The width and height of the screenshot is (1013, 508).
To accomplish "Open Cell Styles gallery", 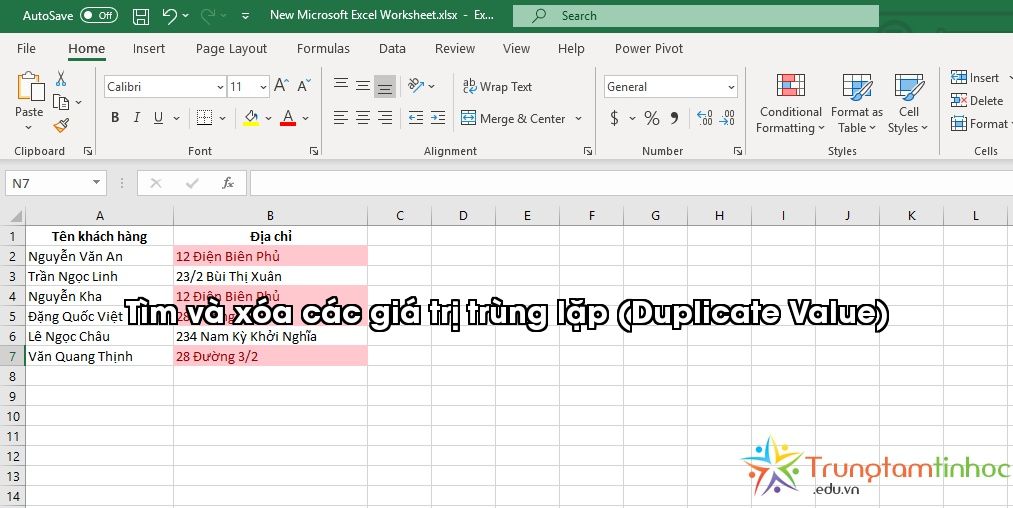I will coord(908,103).
